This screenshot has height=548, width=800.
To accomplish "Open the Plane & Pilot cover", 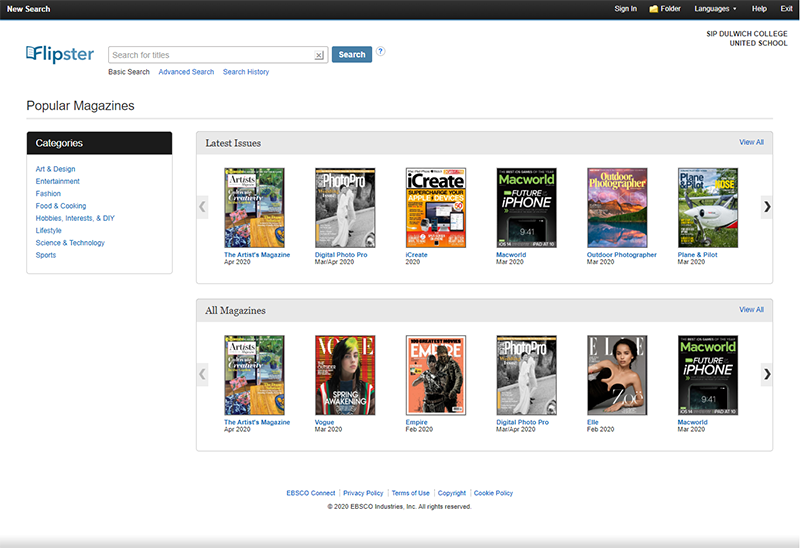I will click(x=708, y=208).
